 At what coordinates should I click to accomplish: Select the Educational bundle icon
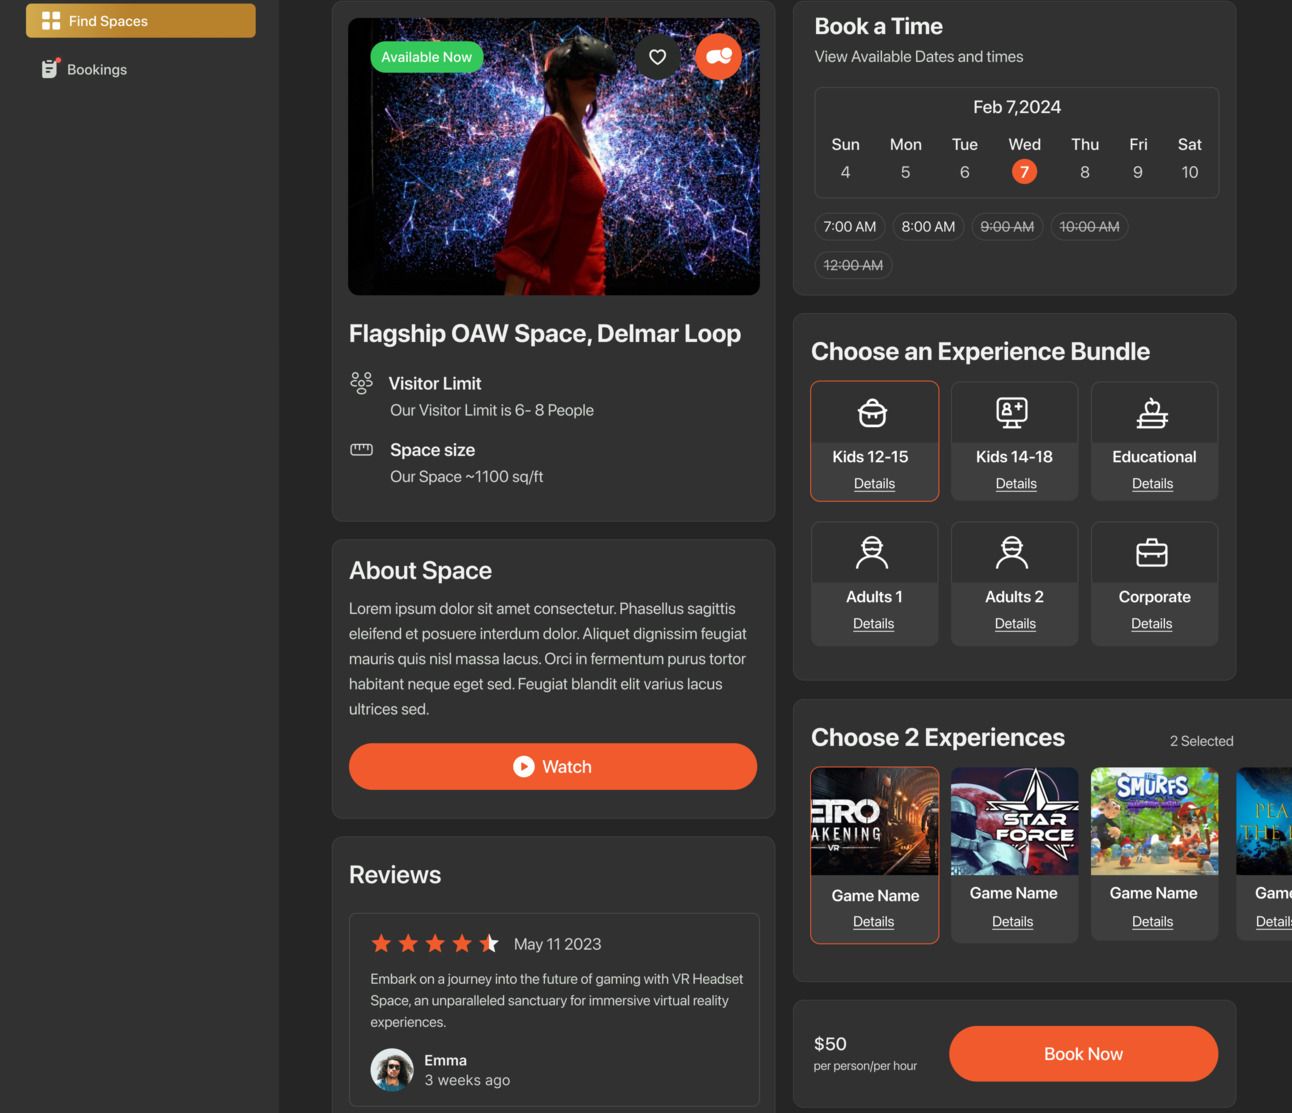point(1152,412)
